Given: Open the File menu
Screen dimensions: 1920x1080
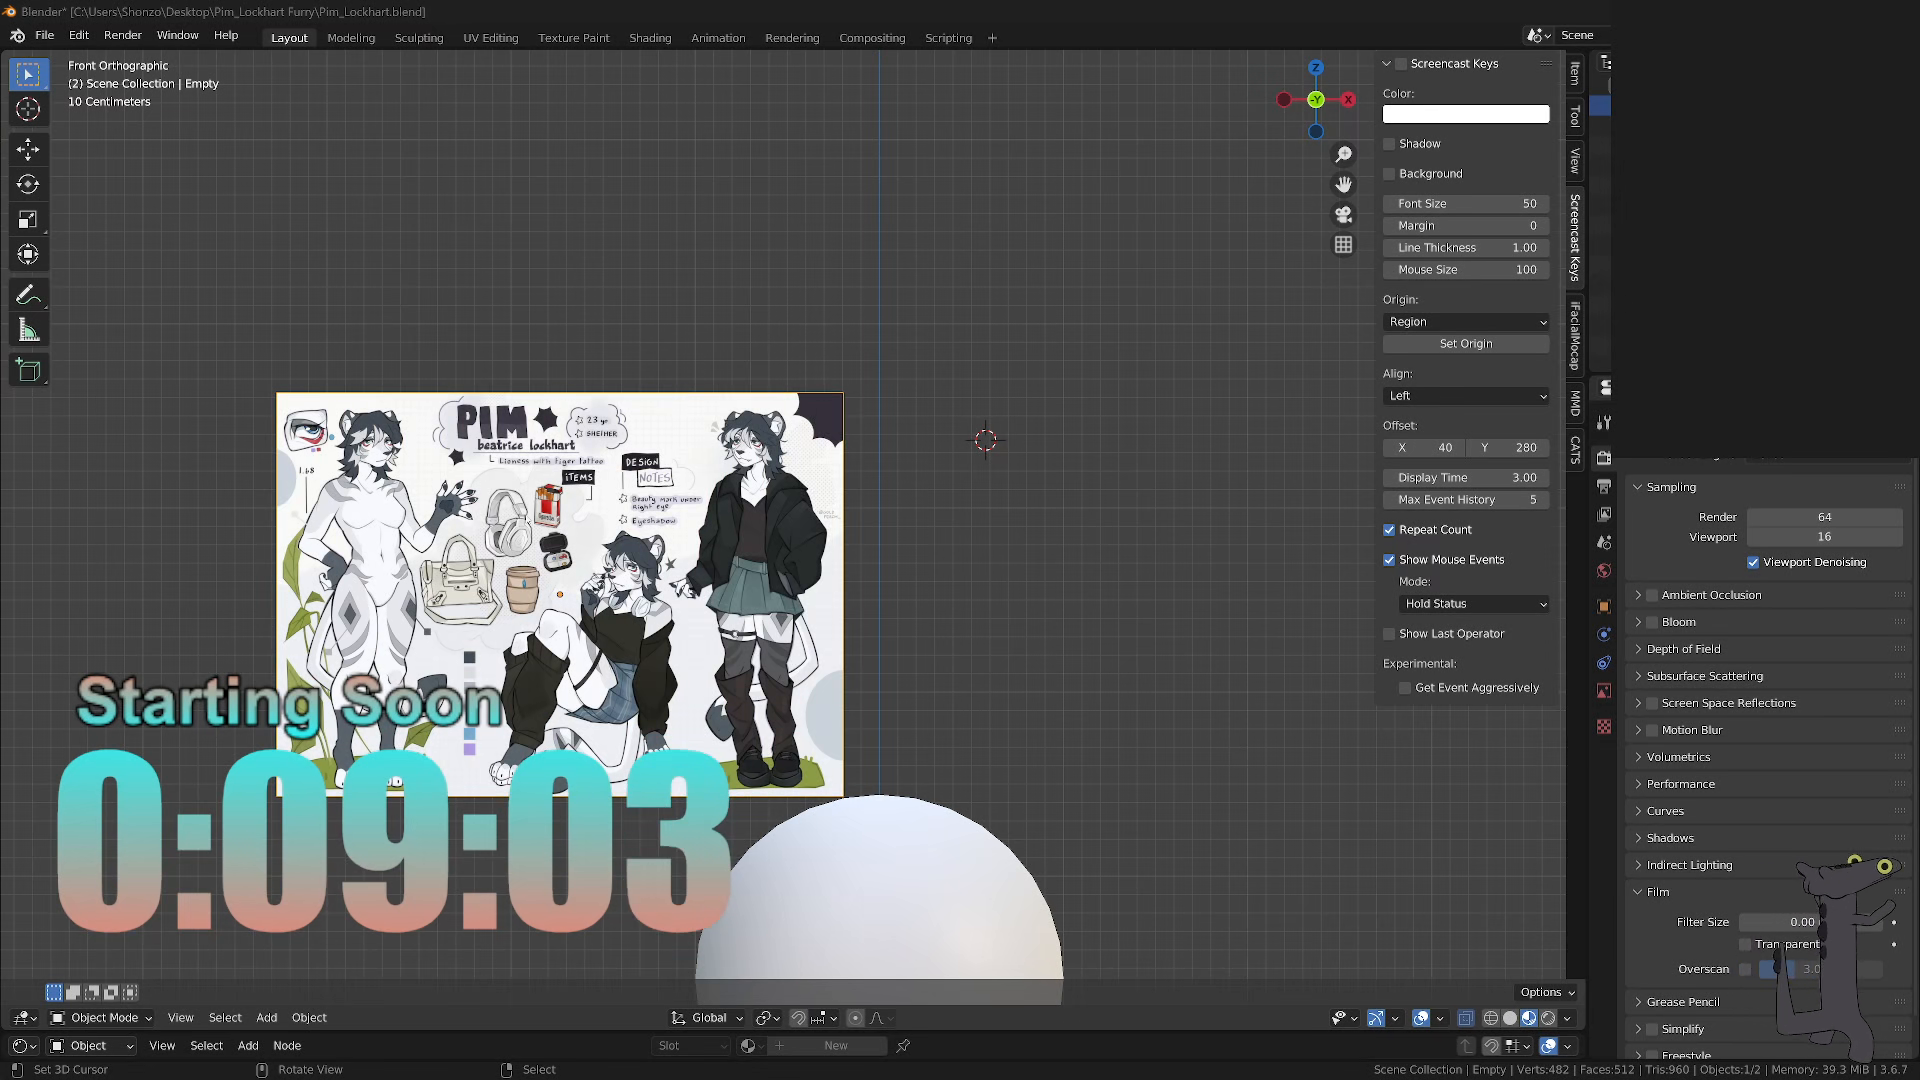Looking at the screenshot, I should click(45, 35).
